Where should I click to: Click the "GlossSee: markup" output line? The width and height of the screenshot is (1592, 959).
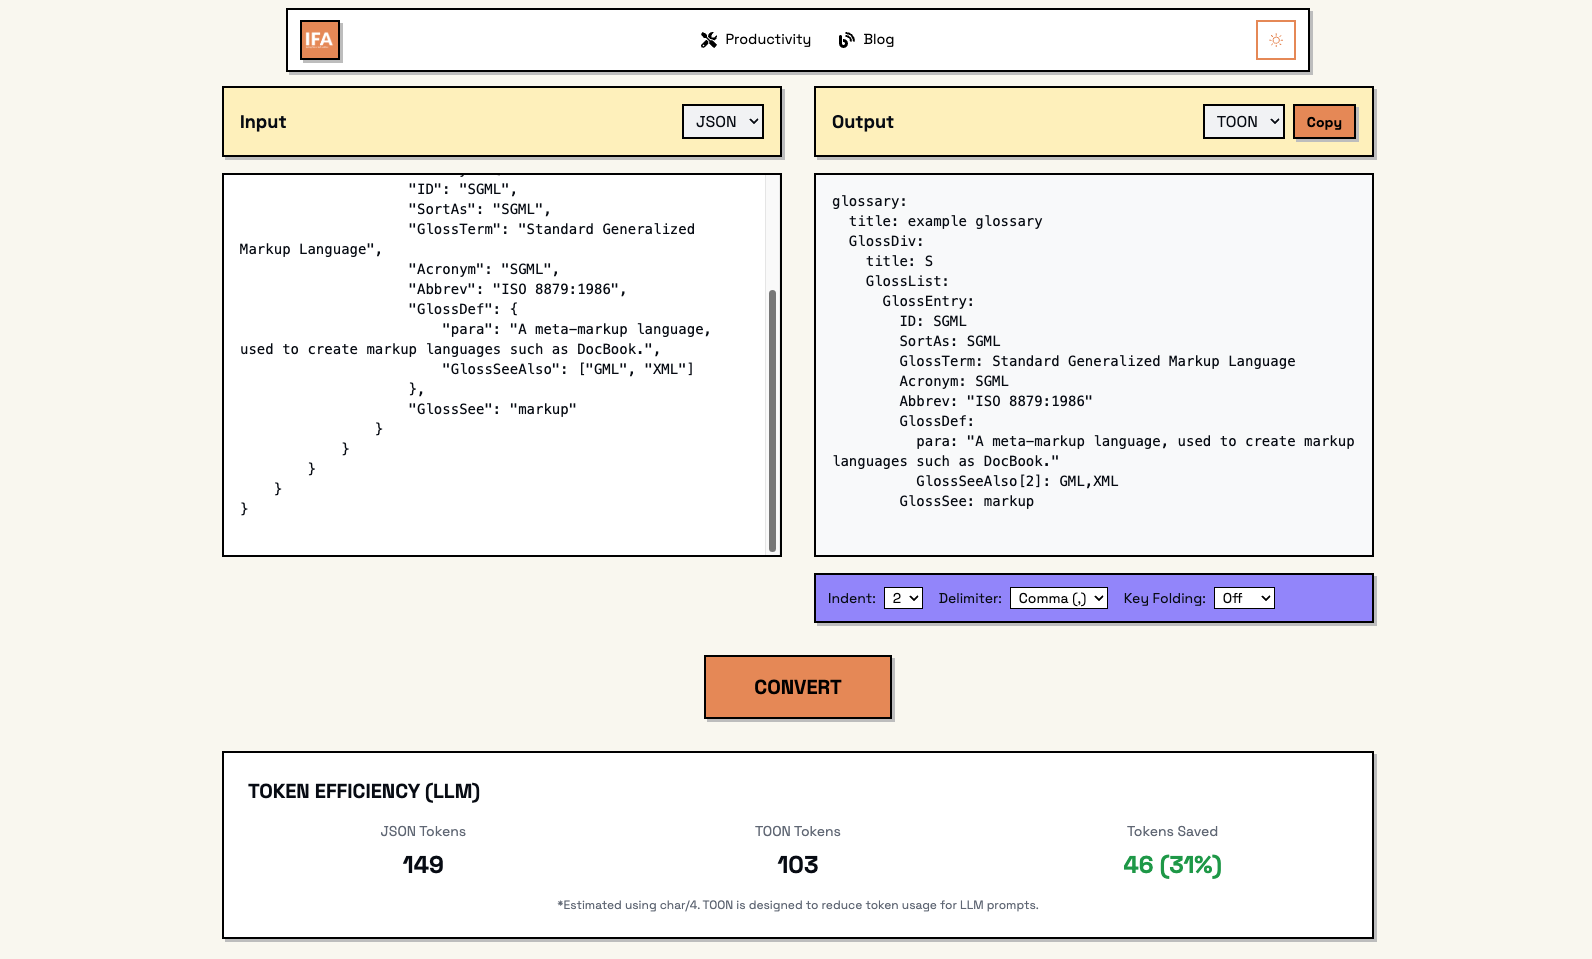[966, 501]
